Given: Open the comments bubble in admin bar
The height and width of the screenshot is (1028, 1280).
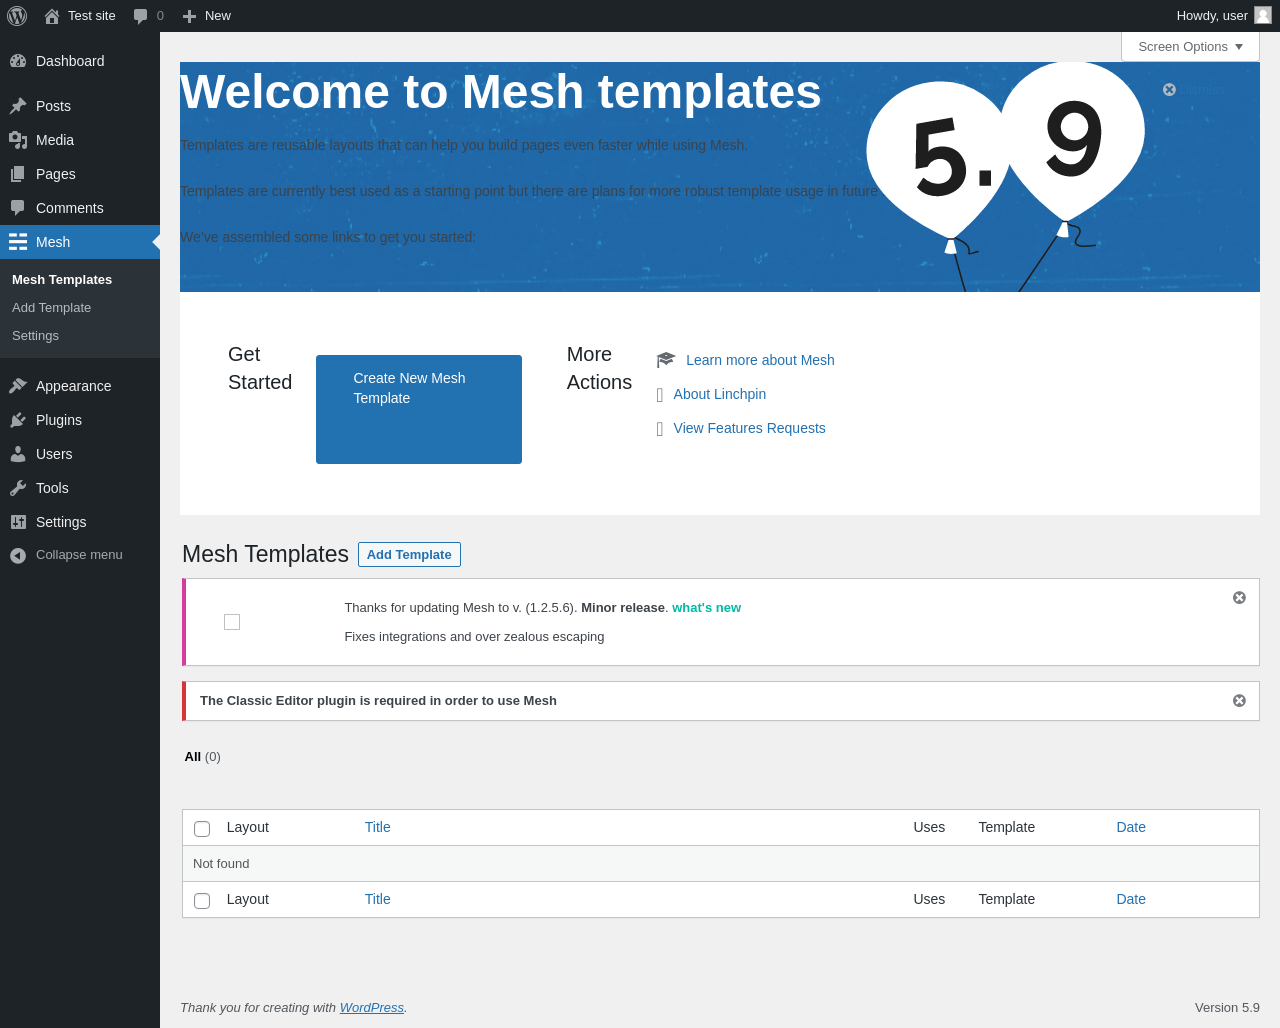Looking at the screenshot, I should tap(141, 16).
